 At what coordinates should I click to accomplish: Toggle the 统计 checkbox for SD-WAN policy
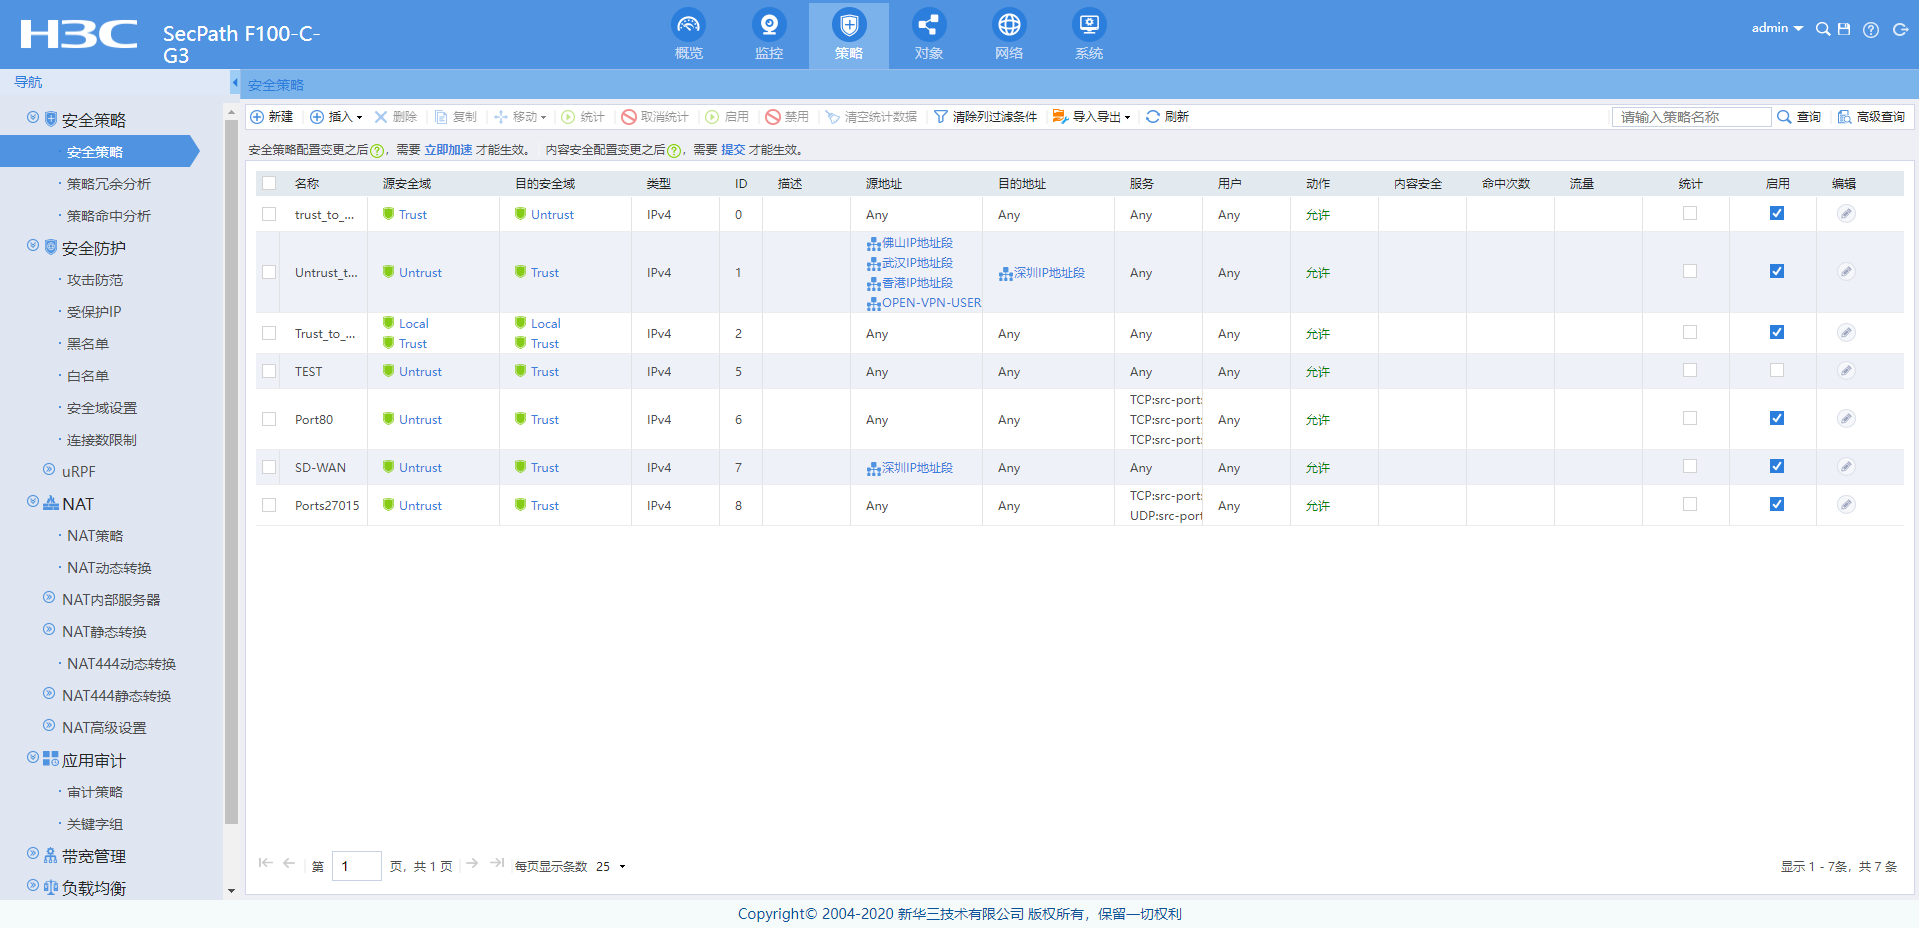[1690, 467]
